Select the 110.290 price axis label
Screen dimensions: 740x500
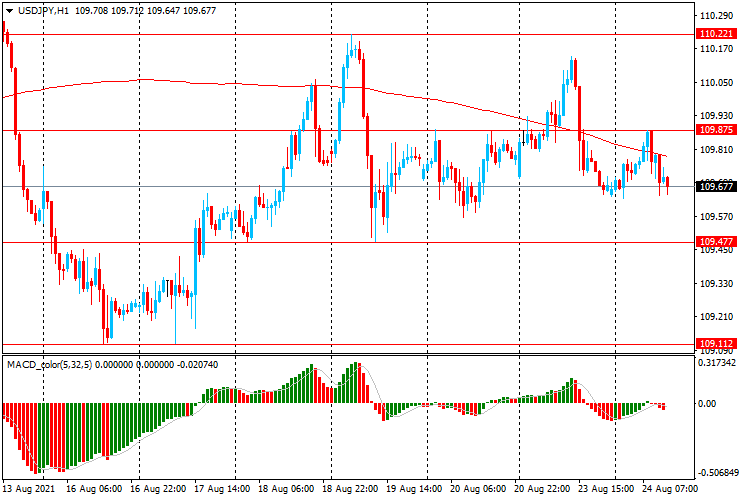point(716,16)
